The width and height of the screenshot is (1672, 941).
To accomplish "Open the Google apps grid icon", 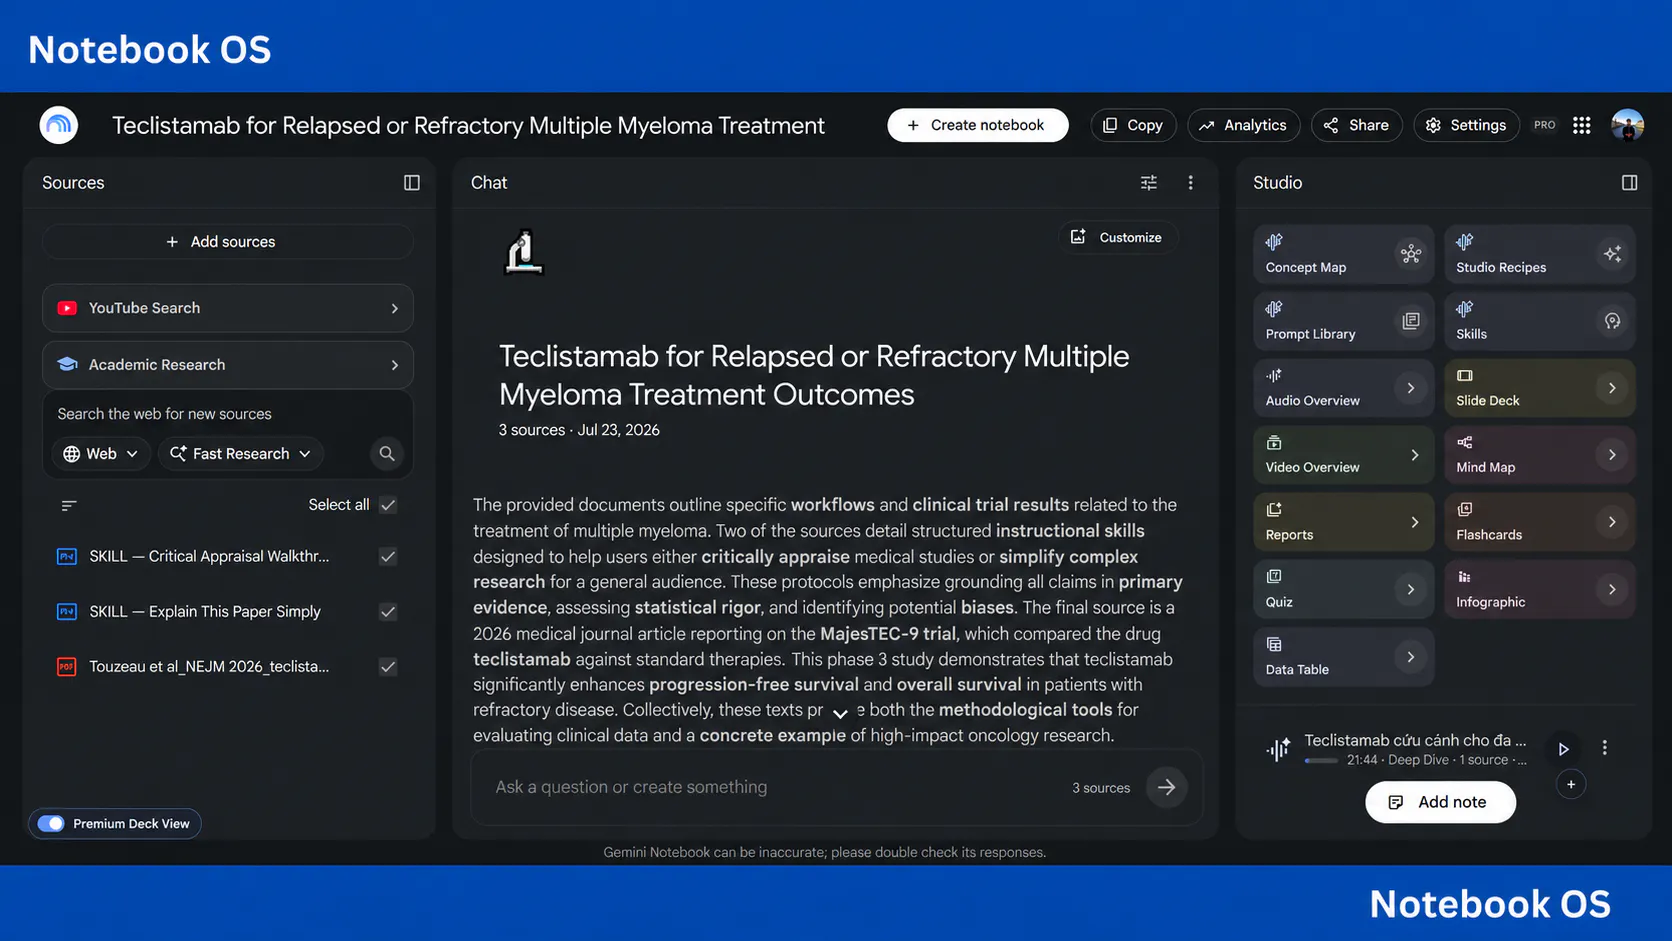I will pyautogui.click(x=1581, y=125).
